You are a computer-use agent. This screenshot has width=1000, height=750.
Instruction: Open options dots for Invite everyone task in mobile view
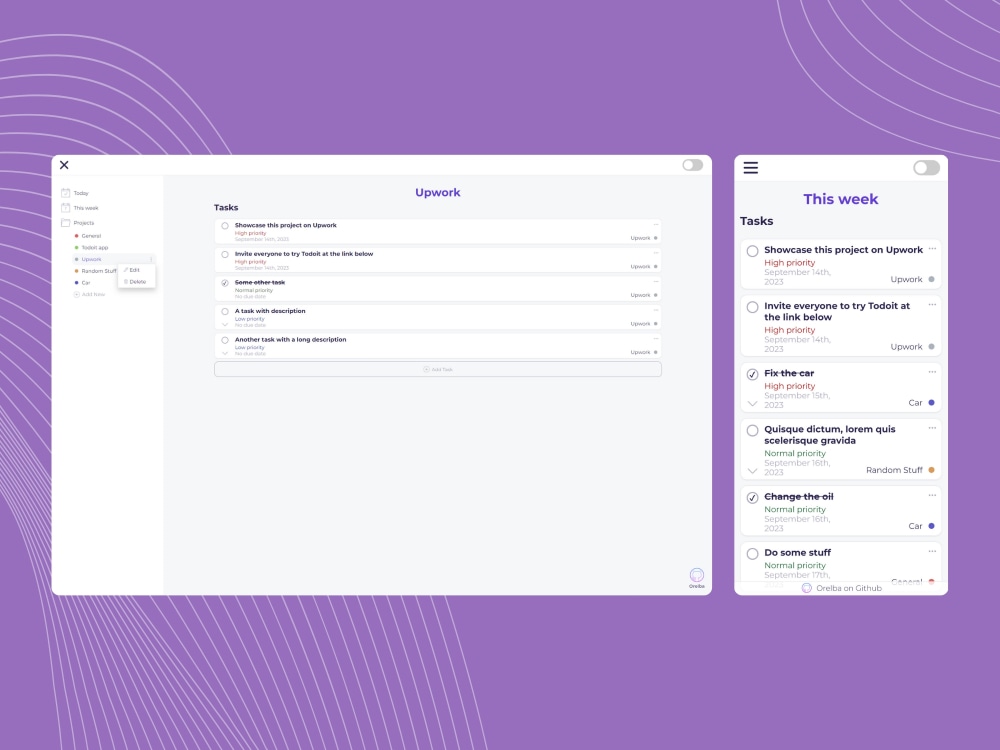[932, 304]
